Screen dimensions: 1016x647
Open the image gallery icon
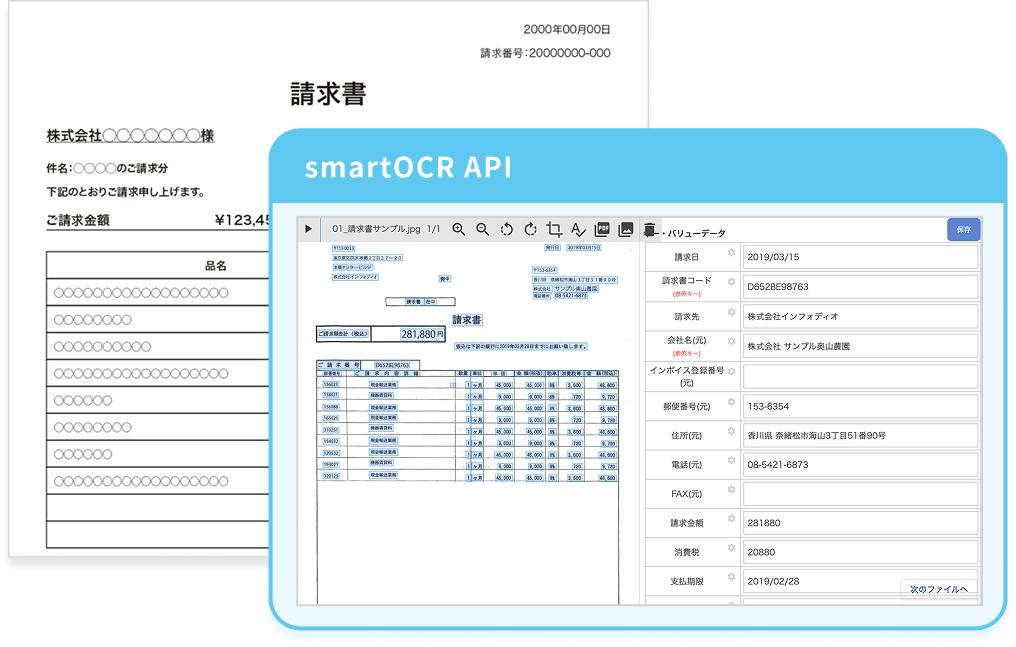[626, 229]
